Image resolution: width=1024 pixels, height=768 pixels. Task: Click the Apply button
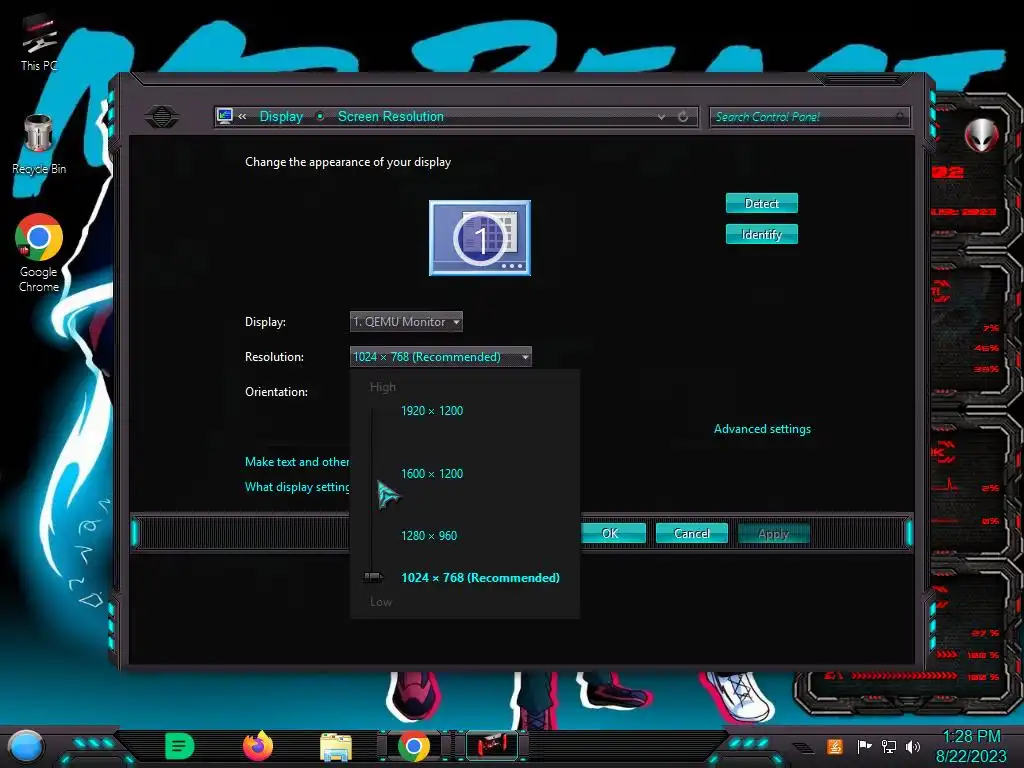tap(773, 534)
